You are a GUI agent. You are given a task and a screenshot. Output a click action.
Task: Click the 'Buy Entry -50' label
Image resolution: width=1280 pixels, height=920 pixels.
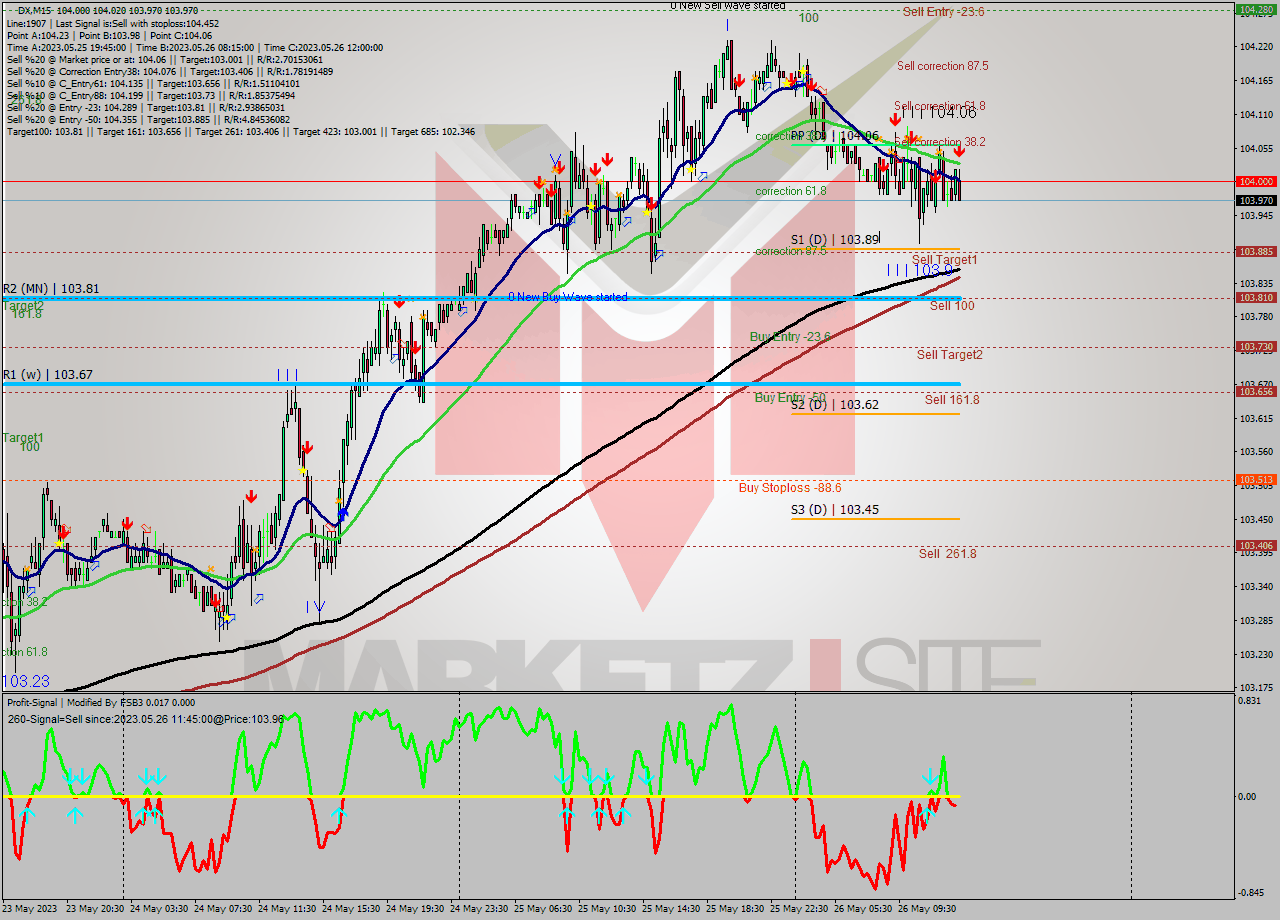coord(789,398)
